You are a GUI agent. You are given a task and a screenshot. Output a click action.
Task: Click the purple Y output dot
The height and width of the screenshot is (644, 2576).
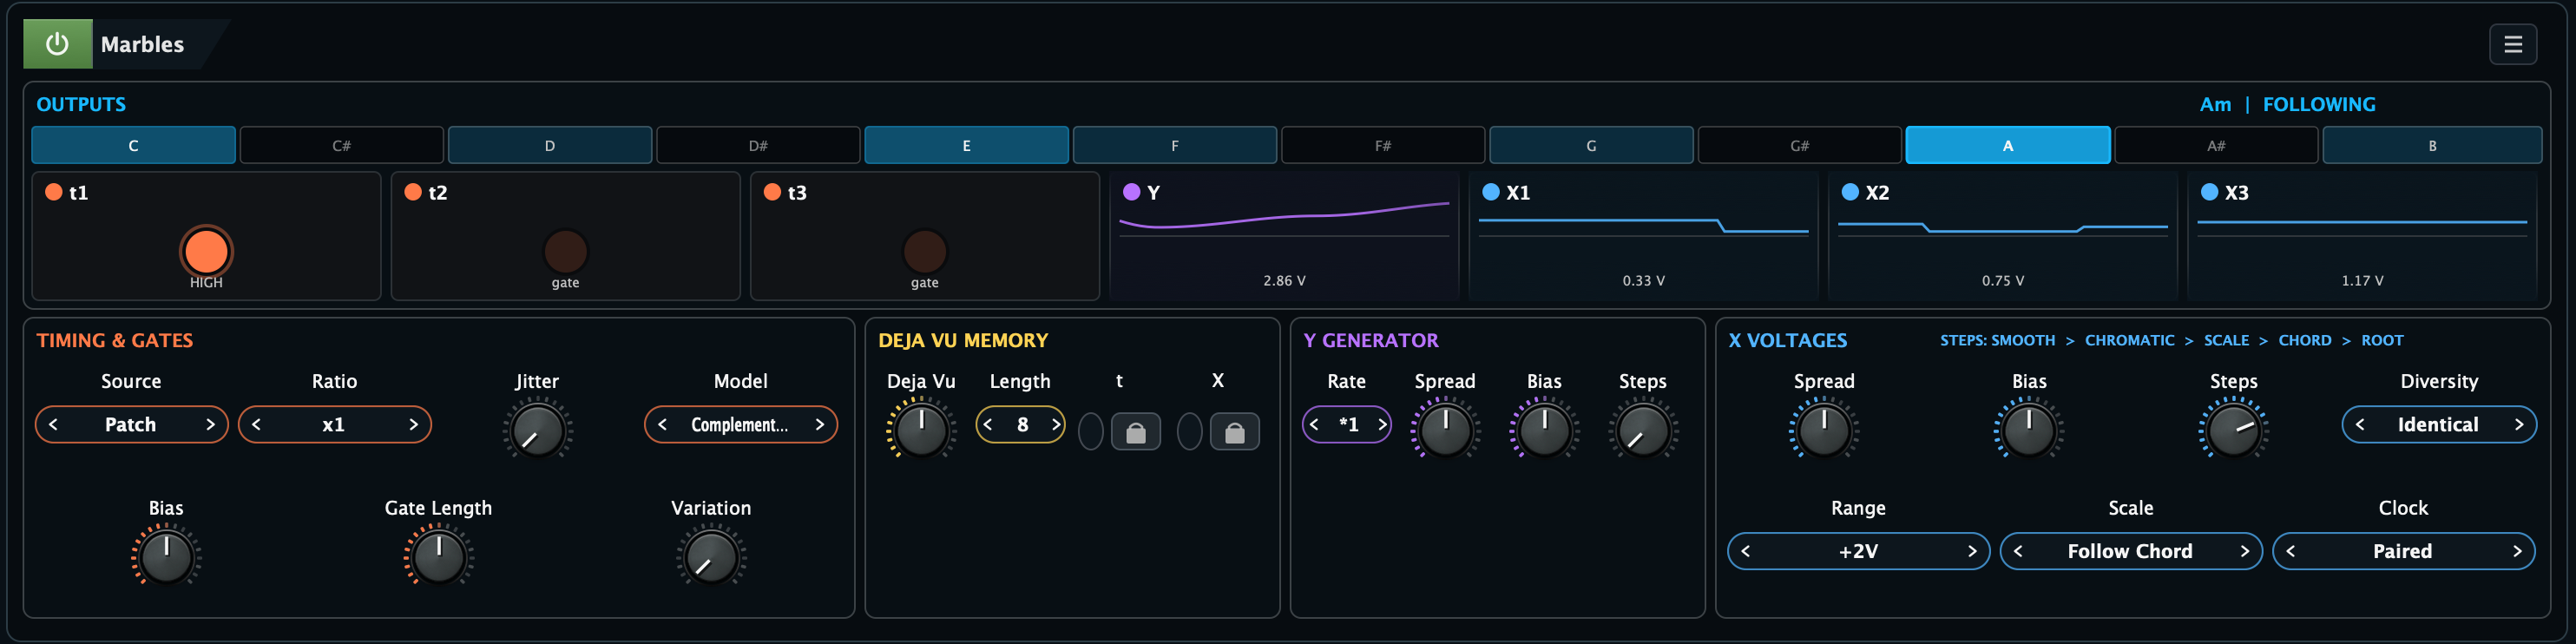click(1131, 192)
